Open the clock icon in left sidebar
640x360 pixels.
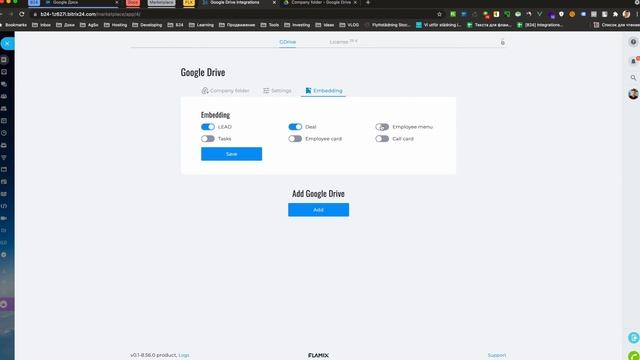tap(4, 133)
